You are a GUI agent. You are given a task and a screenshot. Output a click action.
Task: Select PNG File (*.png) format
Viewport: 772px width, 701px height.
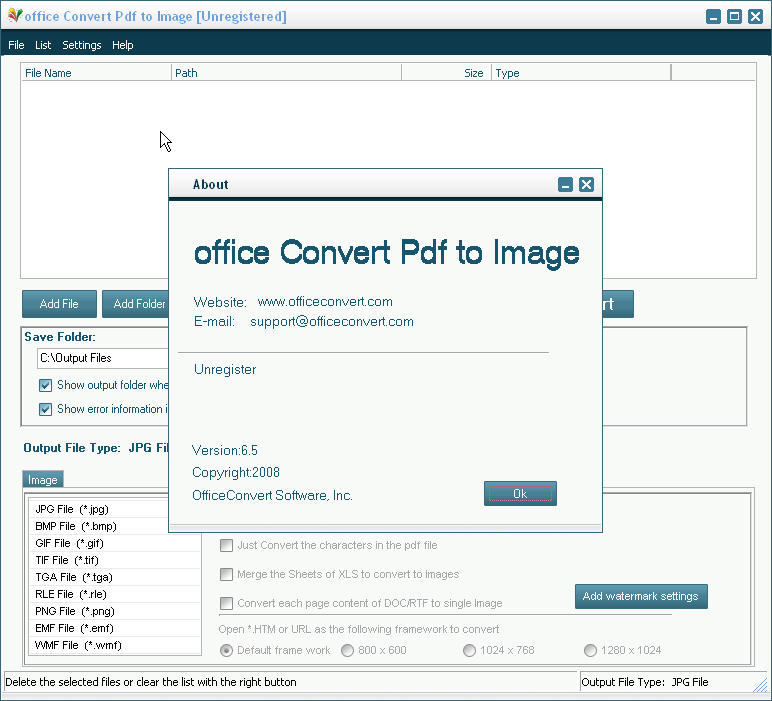[115, 611]
